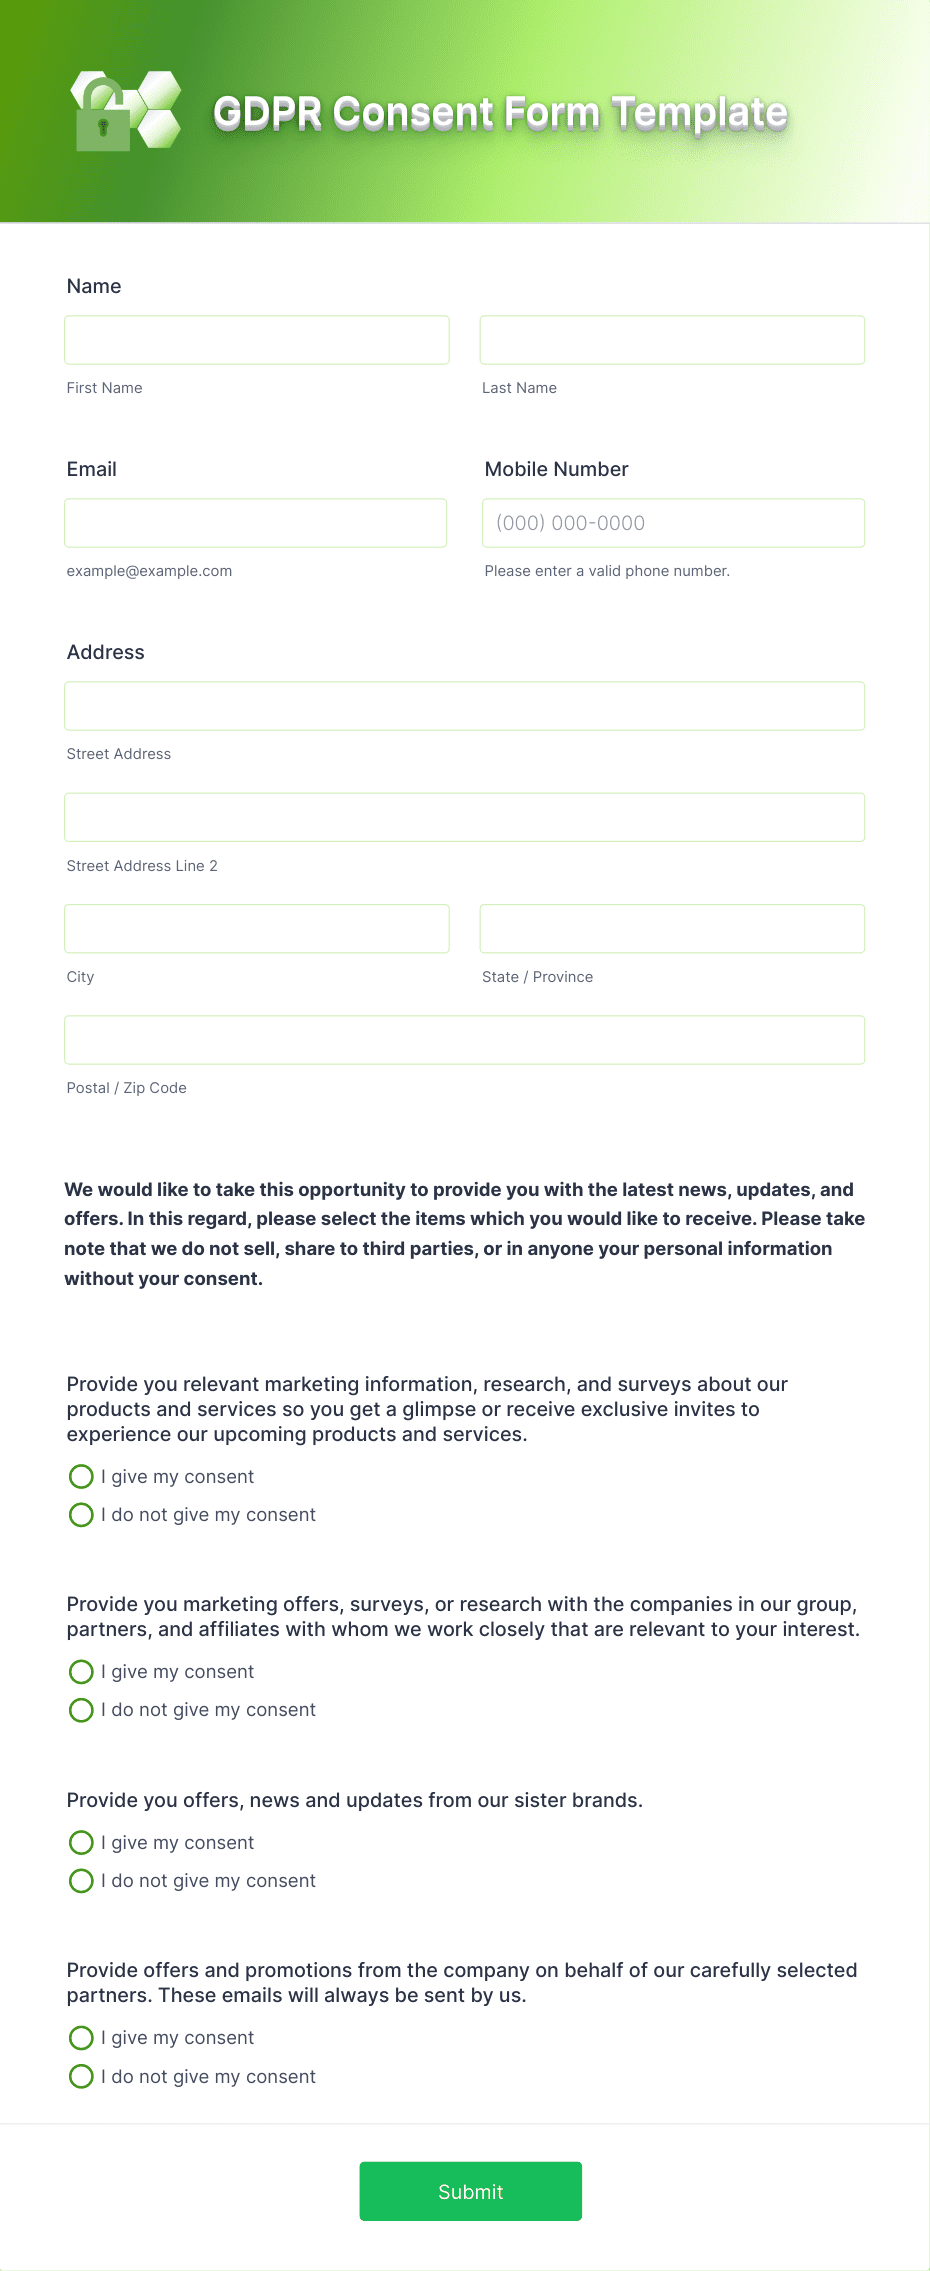Click the Last Name input field
This screenshot has height=2271, width=930.
click(x=671, y=340)
